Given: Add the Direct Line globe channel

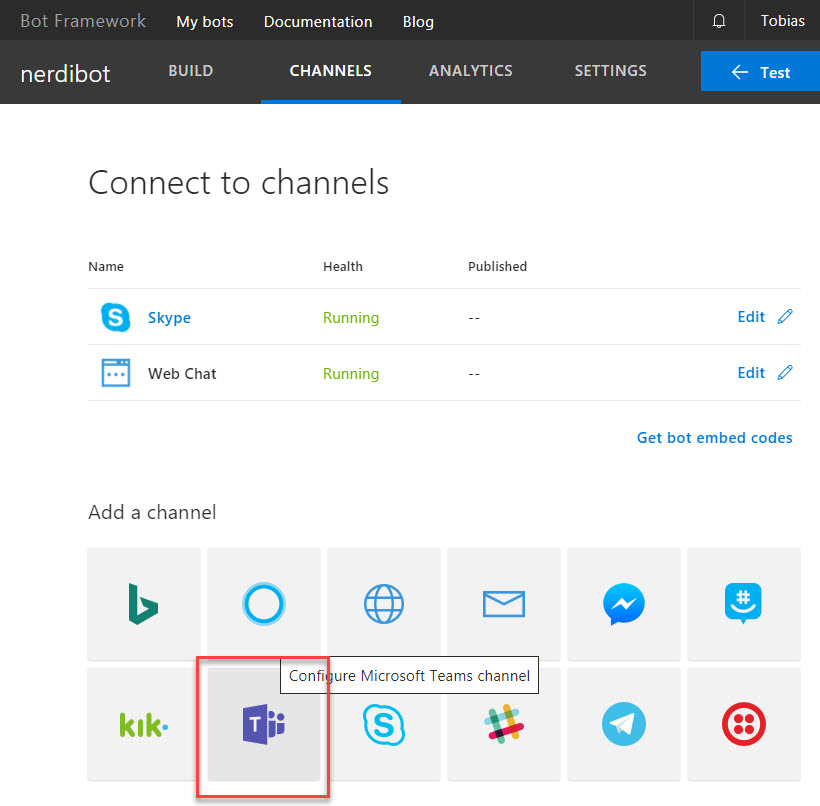Looking at the screenshot, I should pos(384,604).
